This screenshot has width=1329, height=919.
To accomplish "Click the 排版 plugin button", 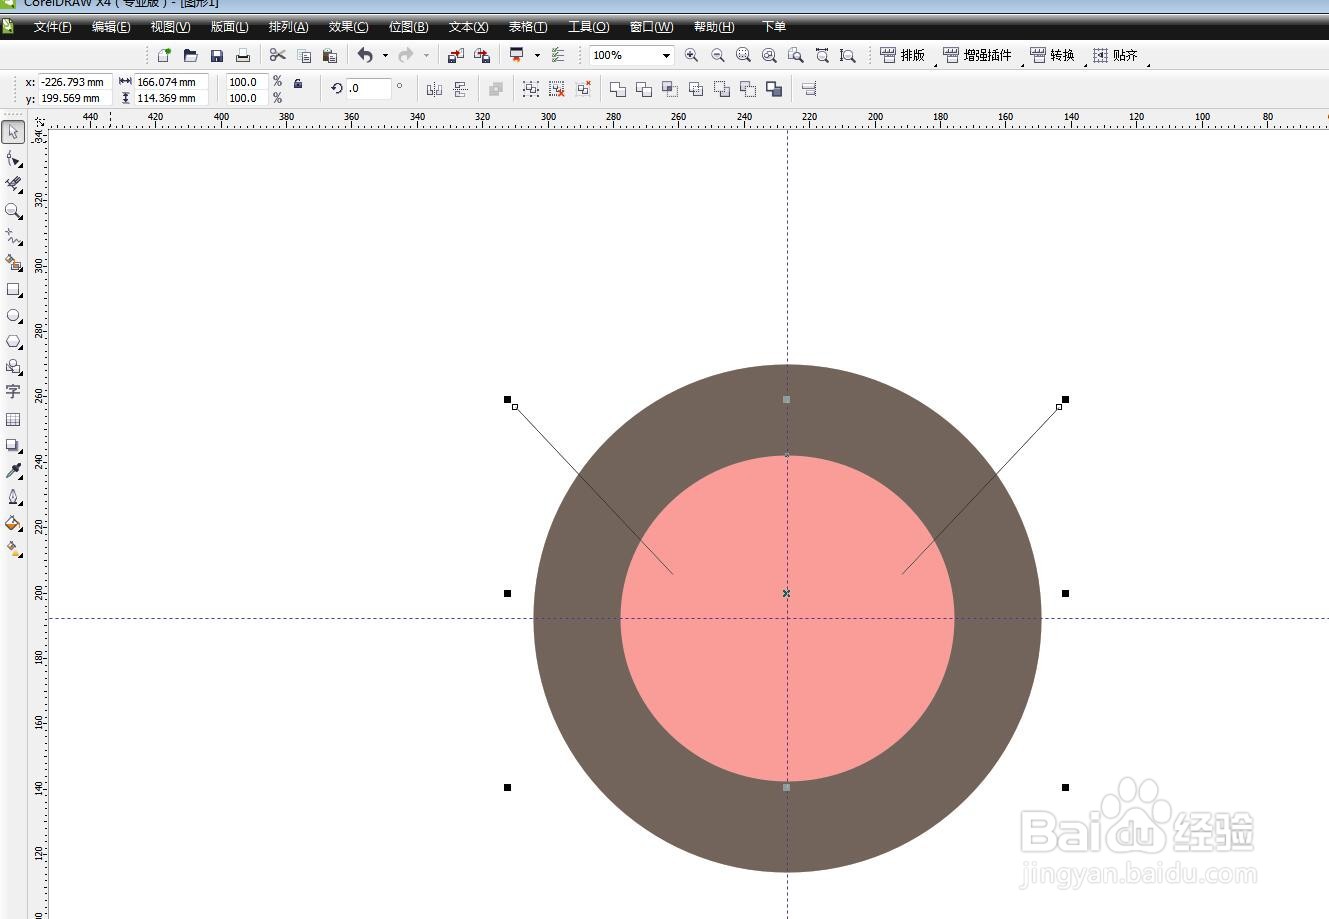I will (x=902, y=56).
